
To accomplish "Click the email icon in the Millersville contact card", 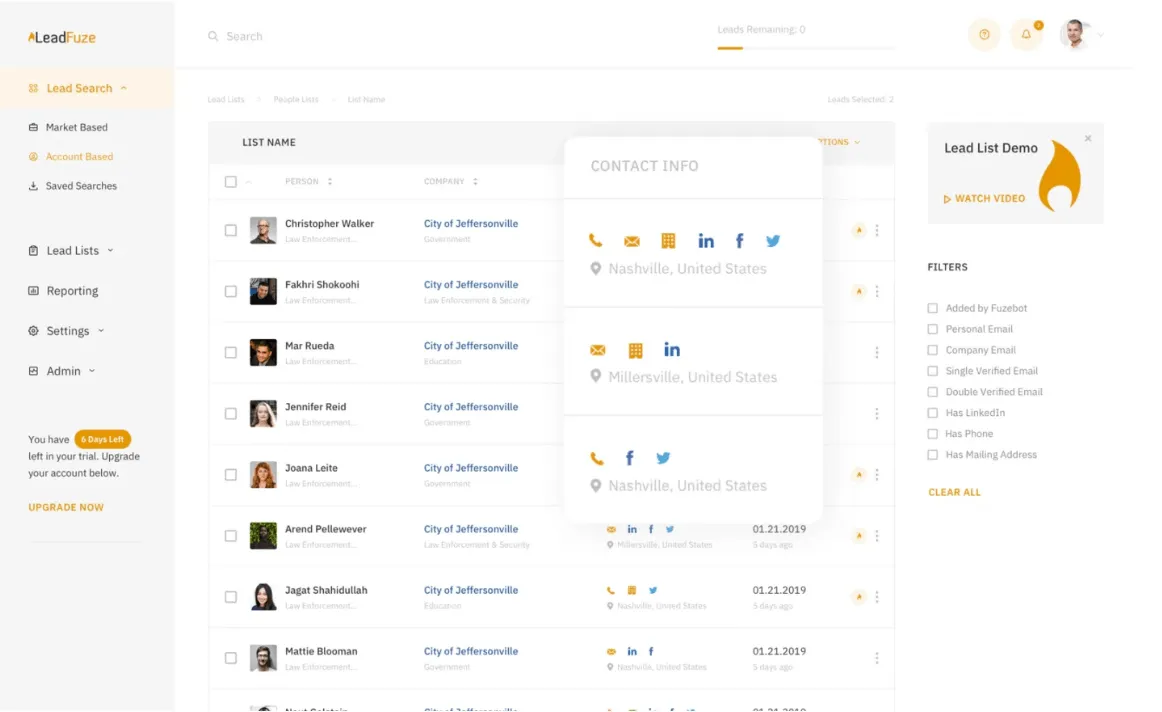I will point(597,350).
